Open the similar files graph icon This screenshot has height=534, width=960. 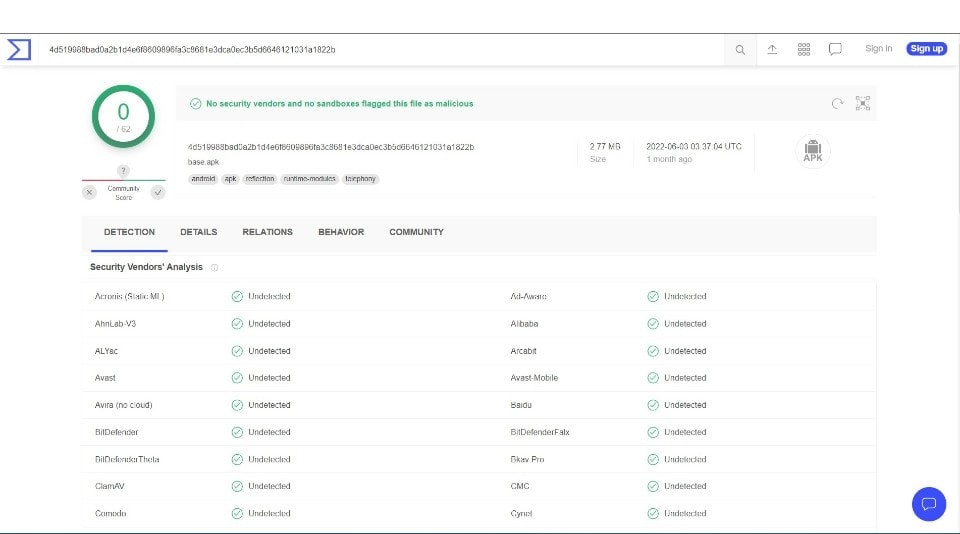863,103
